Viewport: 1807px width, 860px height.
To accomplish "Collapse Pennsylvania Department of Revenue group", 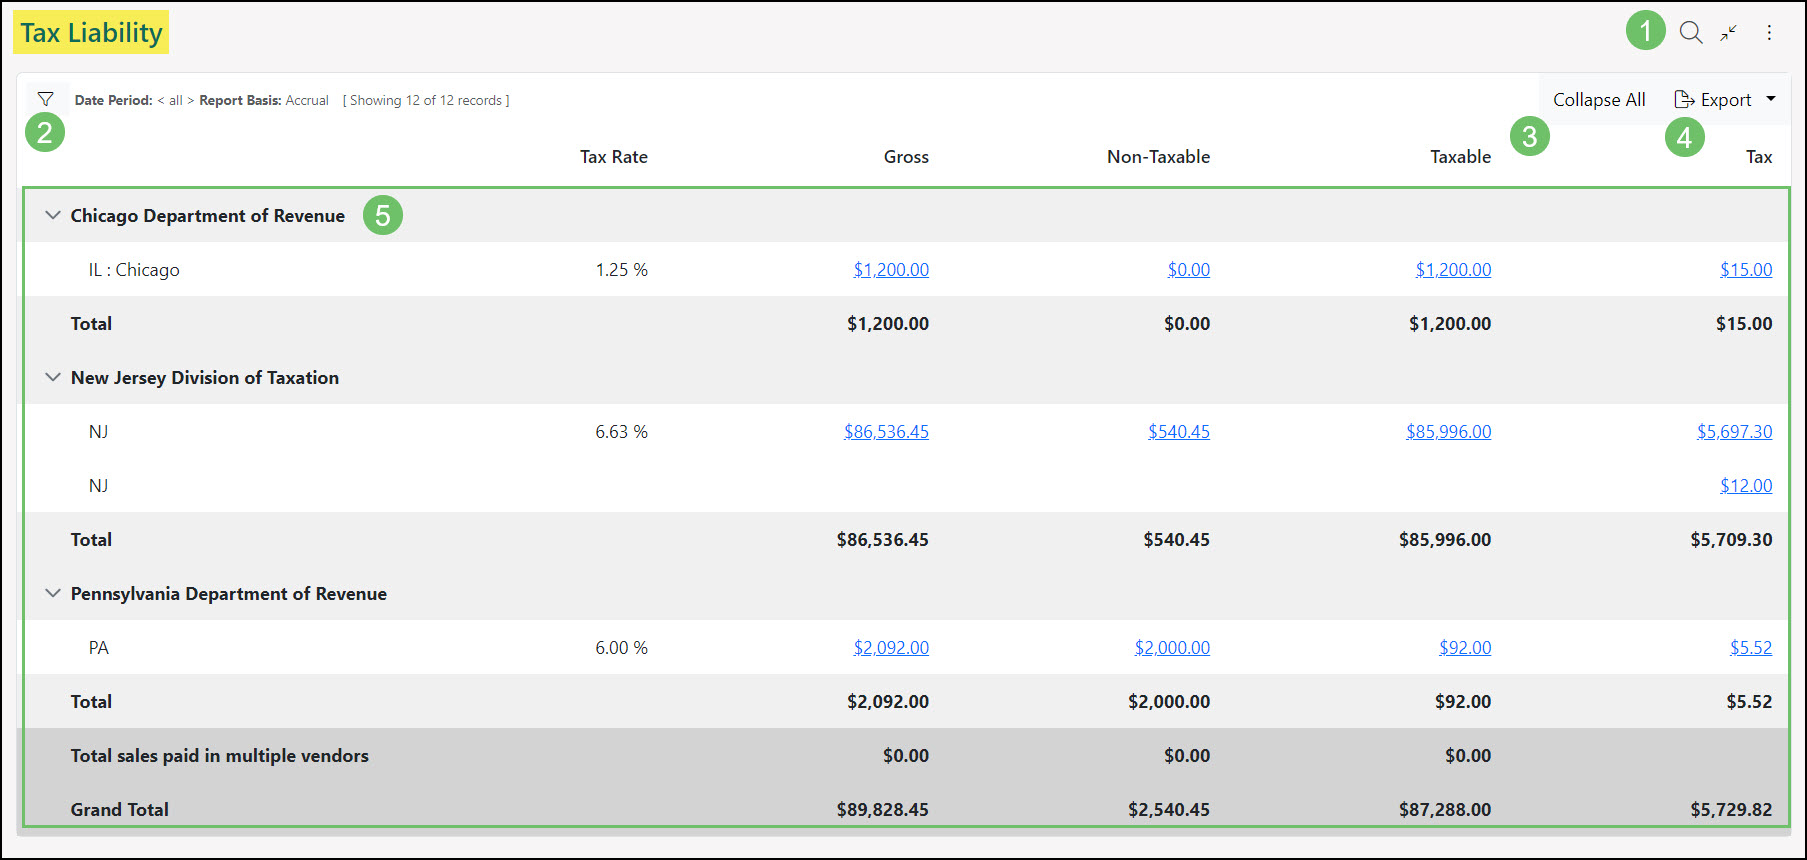I will (53, 593).
